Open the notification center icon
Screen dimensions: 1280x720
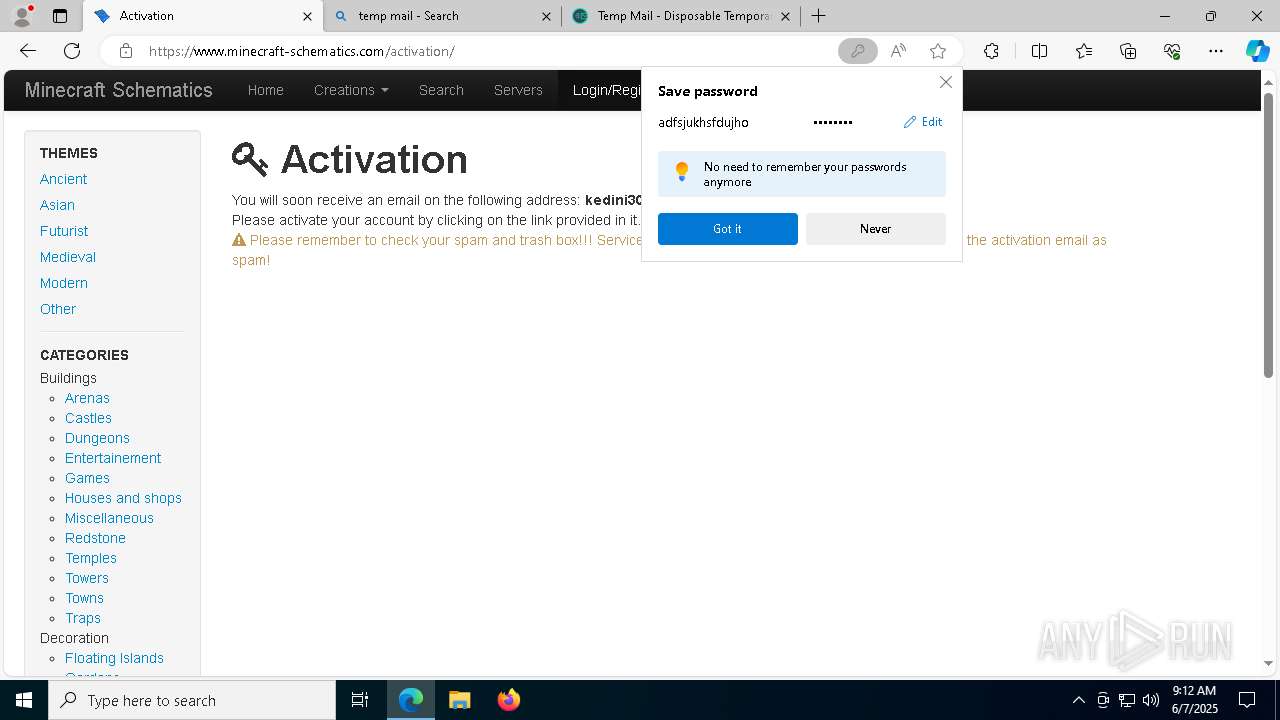(1247, 700)
